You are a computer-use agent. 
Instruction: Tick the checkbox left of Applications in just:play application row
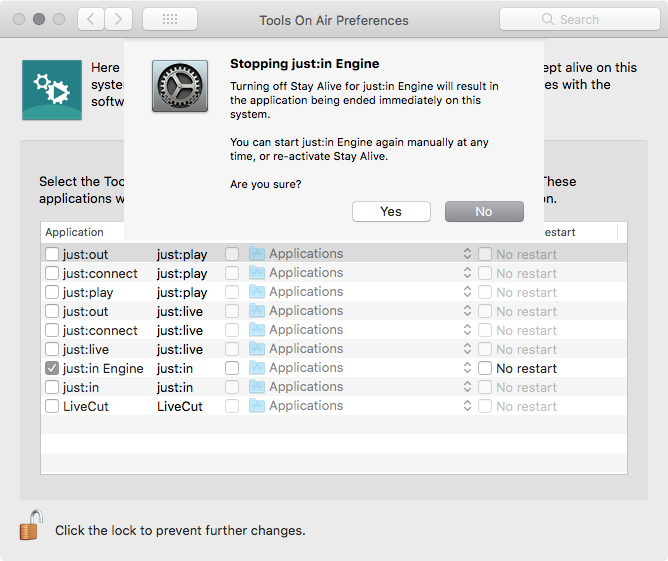pos(232,292)
